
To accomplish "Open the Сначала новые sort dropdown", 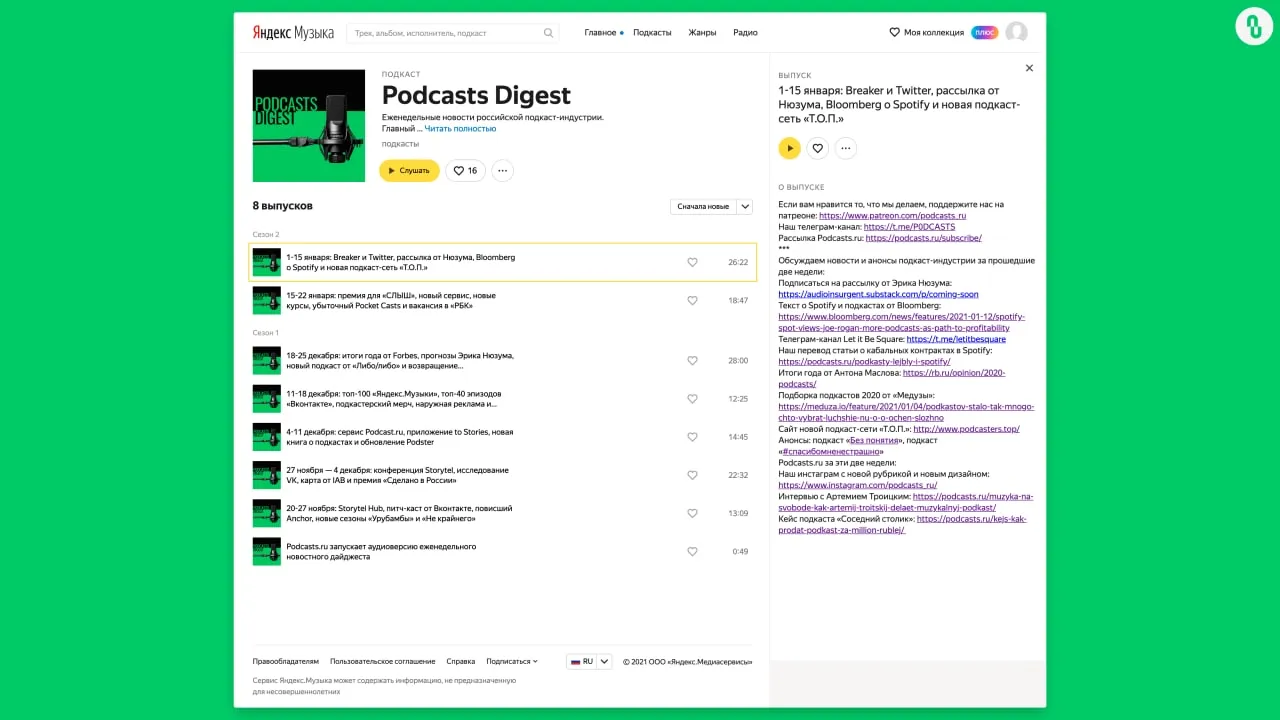I will click(703, 207).
